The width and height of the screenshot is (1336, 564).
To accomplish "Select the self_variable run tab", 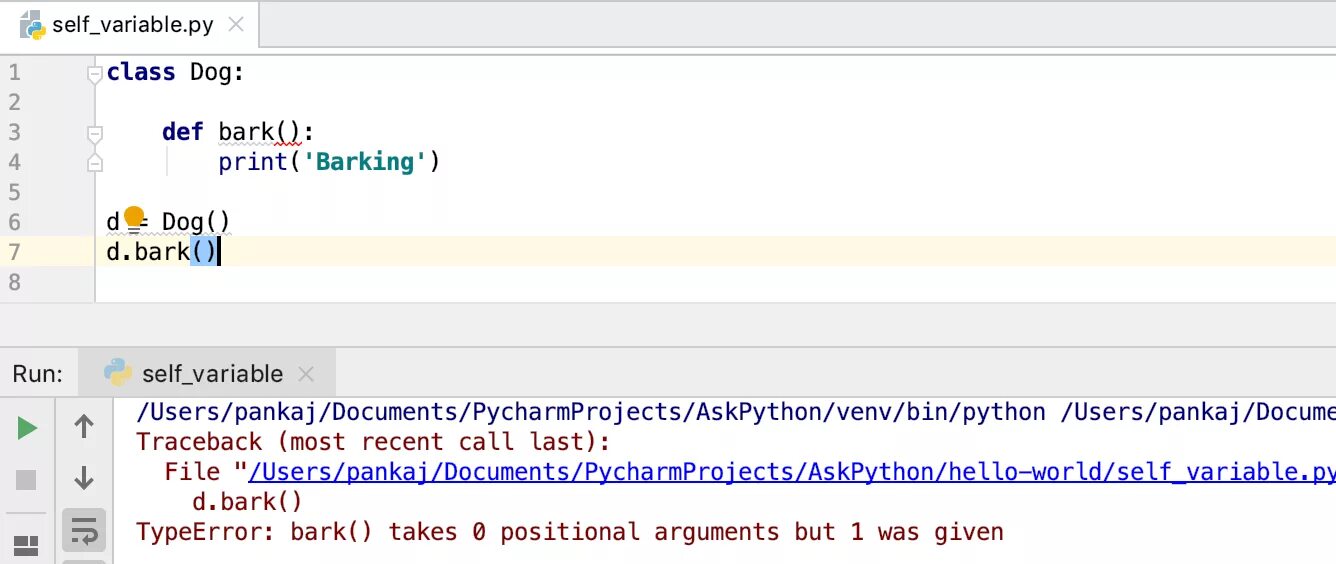I will [212, 374].
